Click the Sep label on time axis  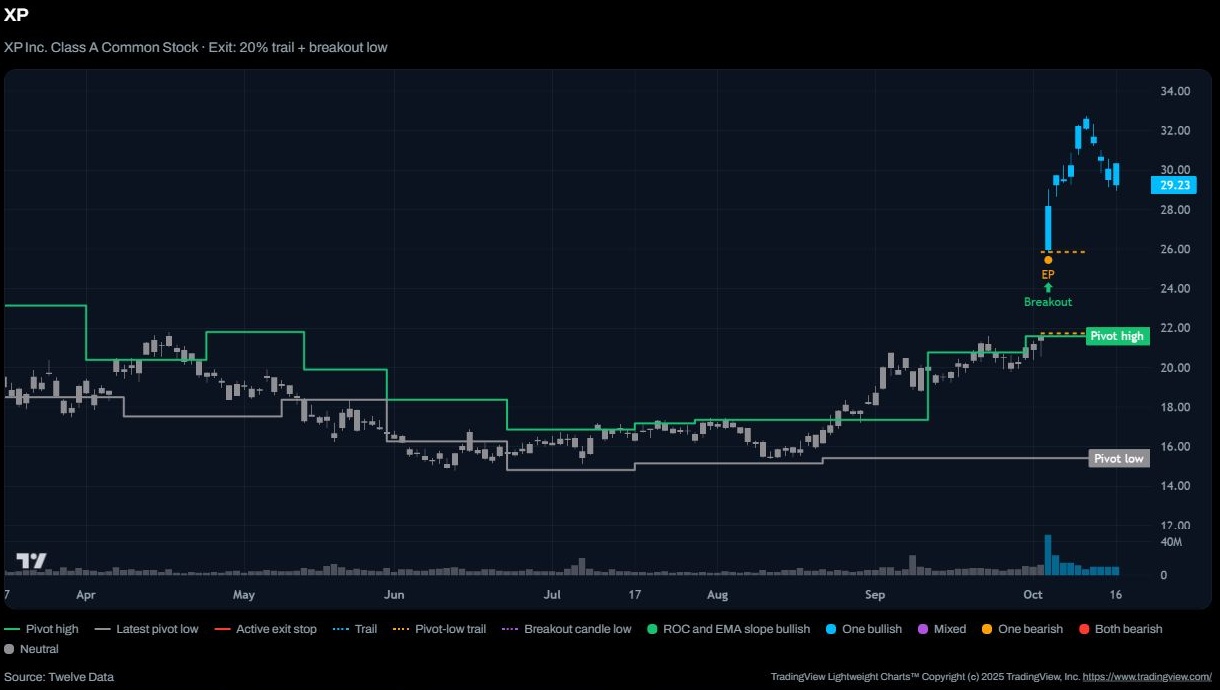875,595
